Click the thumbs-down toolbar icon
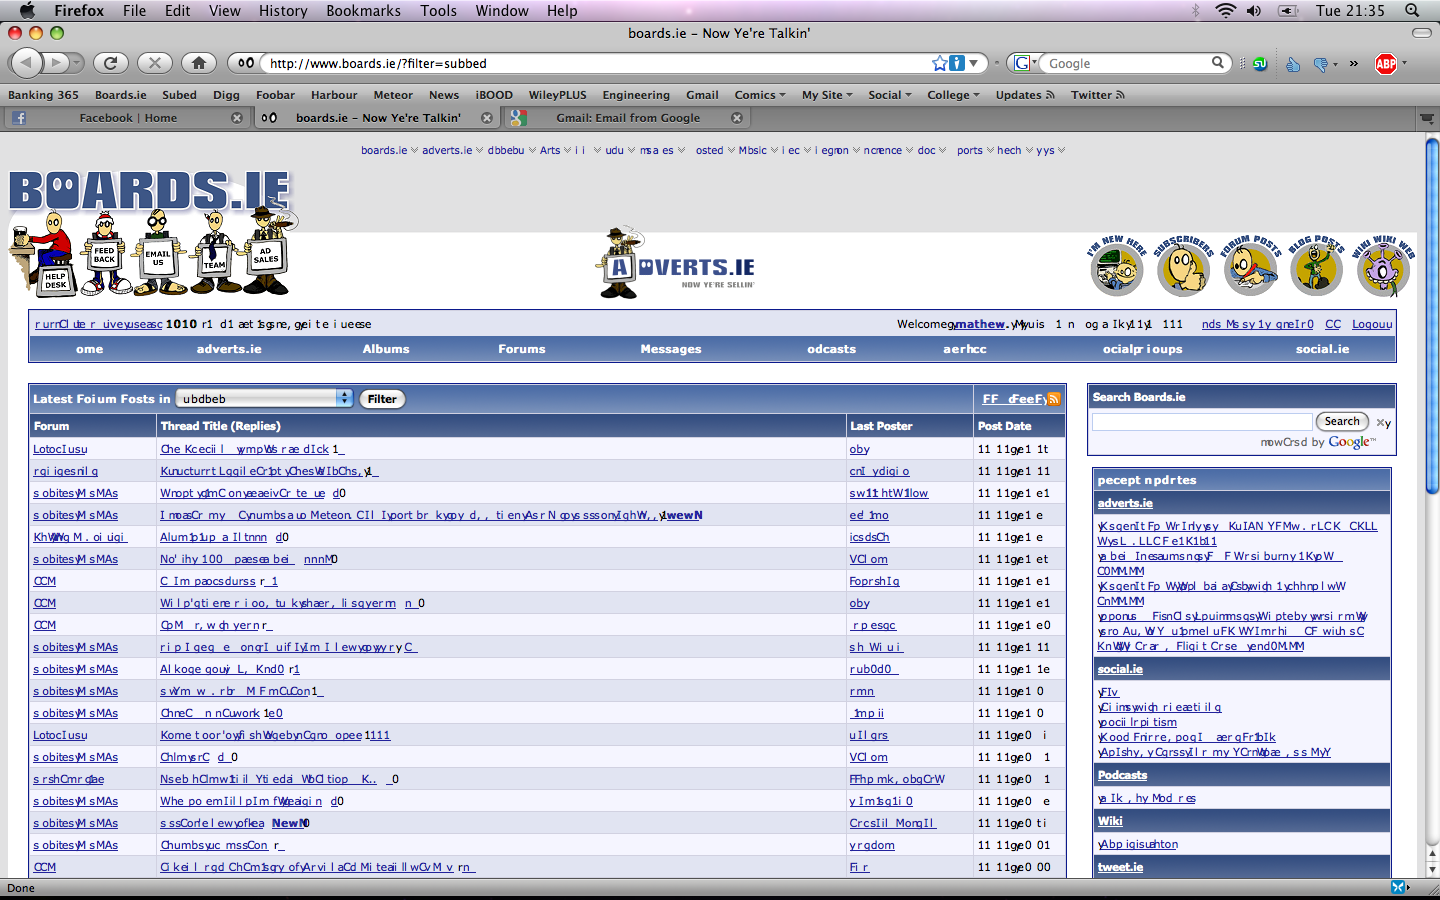1440x900 pixels. point(1321,64)
